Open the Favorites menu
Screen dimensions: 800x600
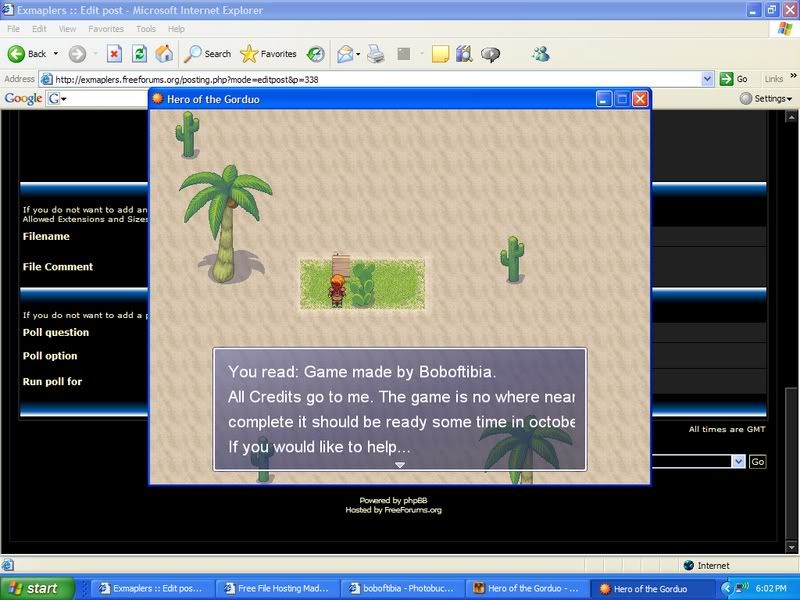(x=105, y=29)
